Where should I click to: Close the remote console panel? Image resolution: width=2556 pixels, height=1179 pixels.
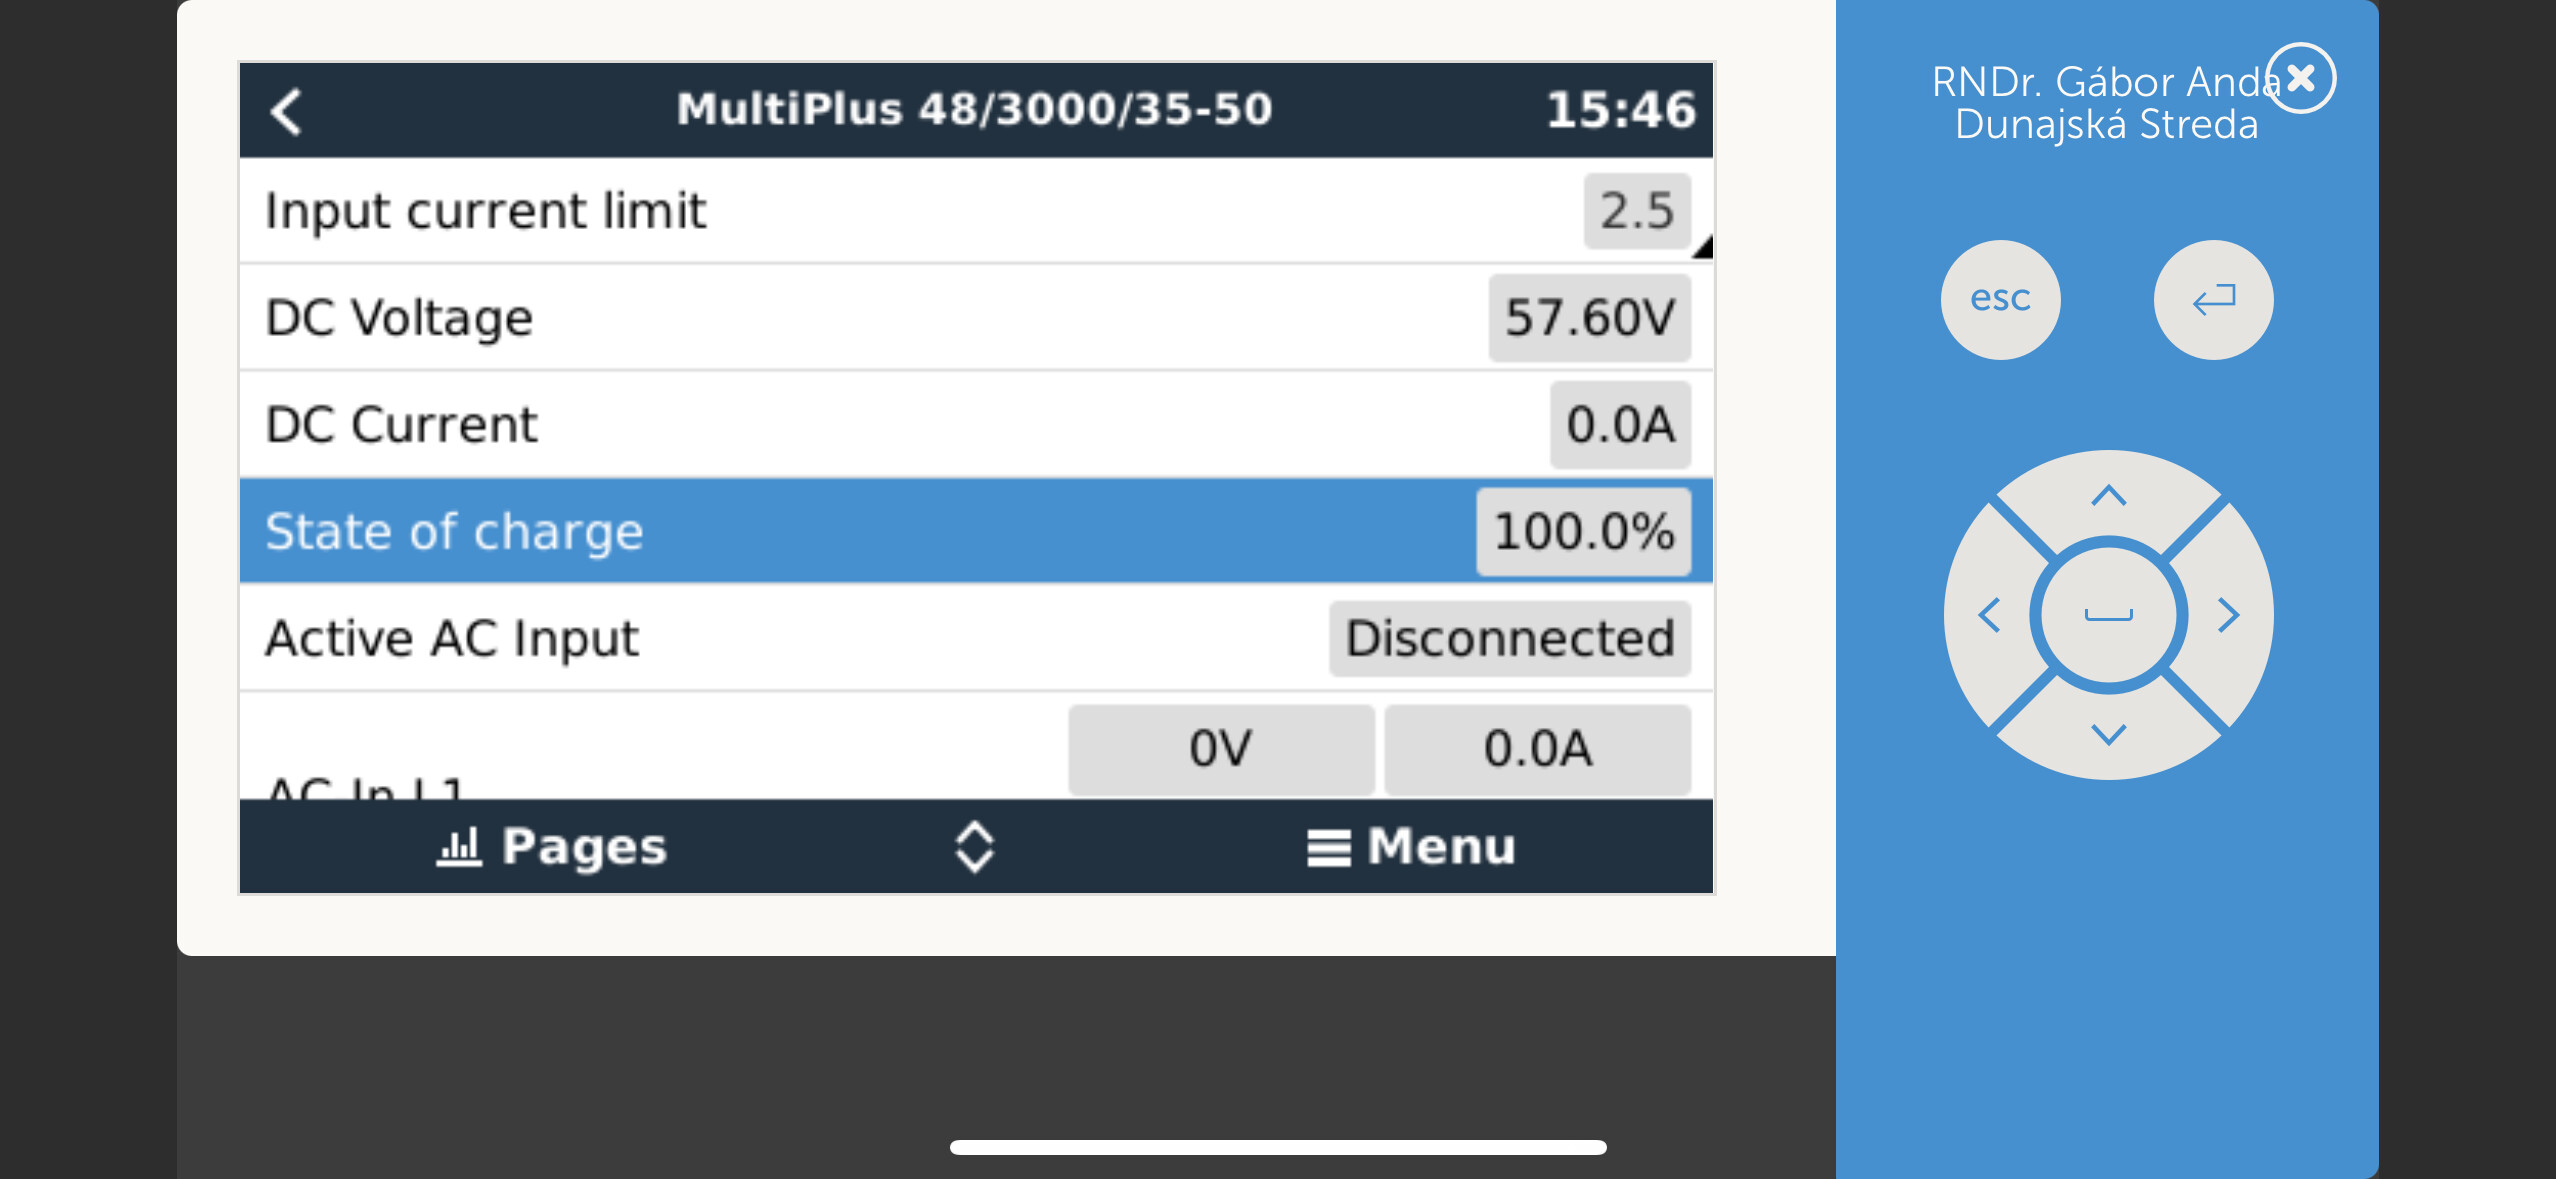[2300, 78]
